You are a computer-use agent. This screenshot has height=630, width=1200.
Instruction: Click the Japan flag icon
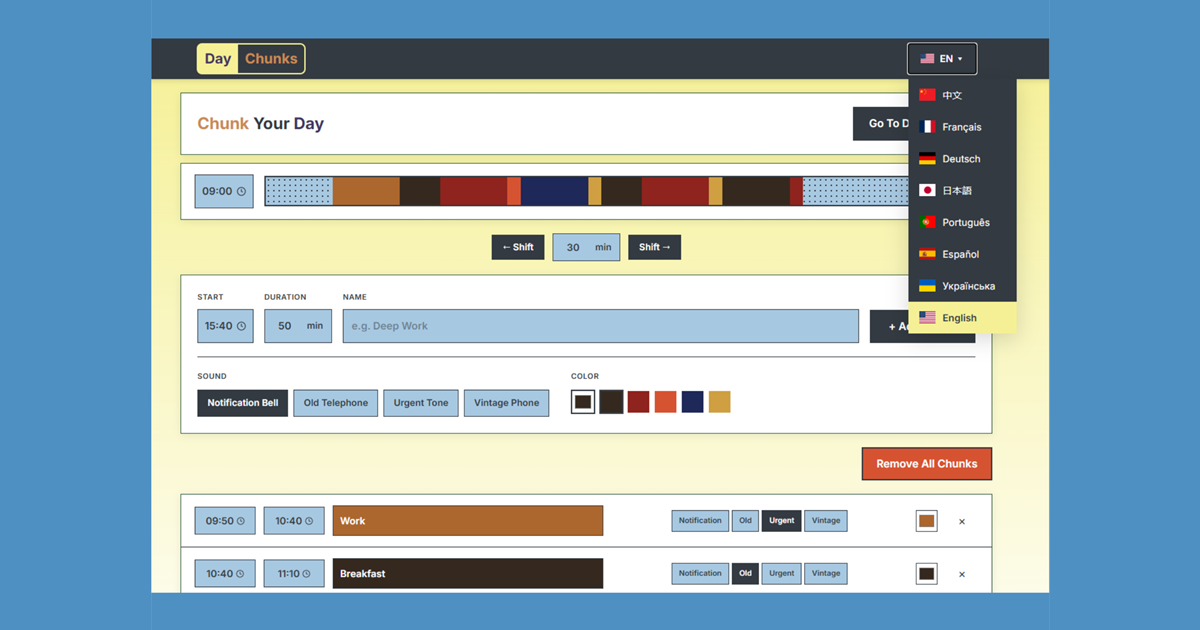click(x=927, y=190)
